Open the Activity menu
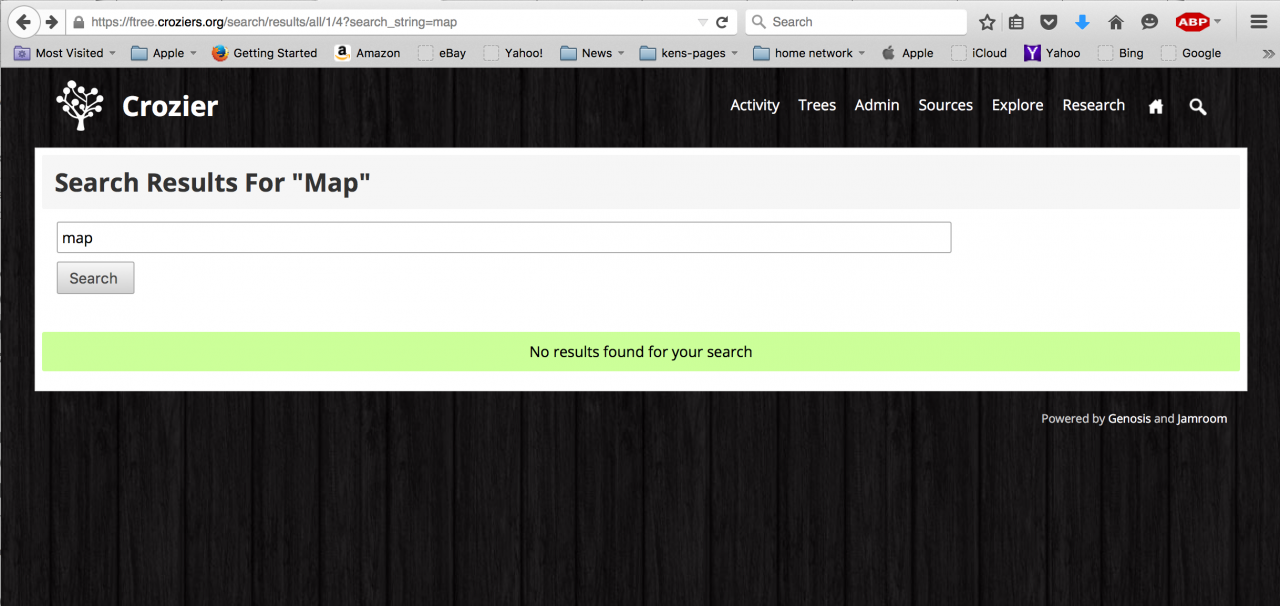Screen dimensions: 1280x606 point(755,105)
